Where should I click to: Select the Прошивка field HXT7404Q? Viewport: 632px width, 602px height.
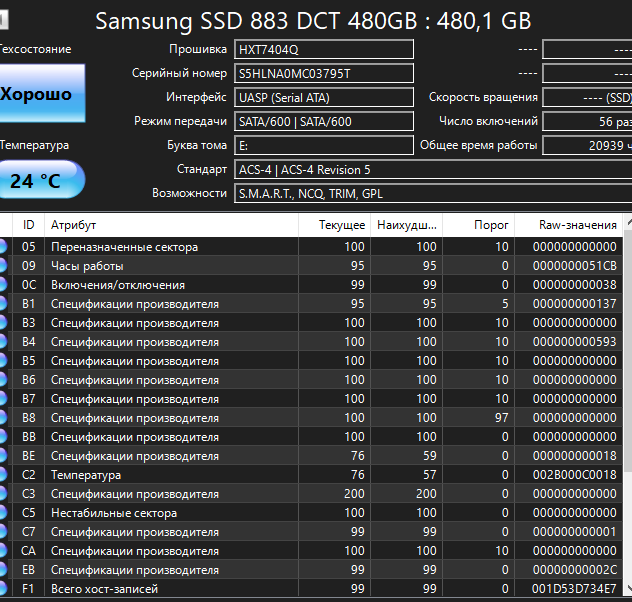(324, 50)
